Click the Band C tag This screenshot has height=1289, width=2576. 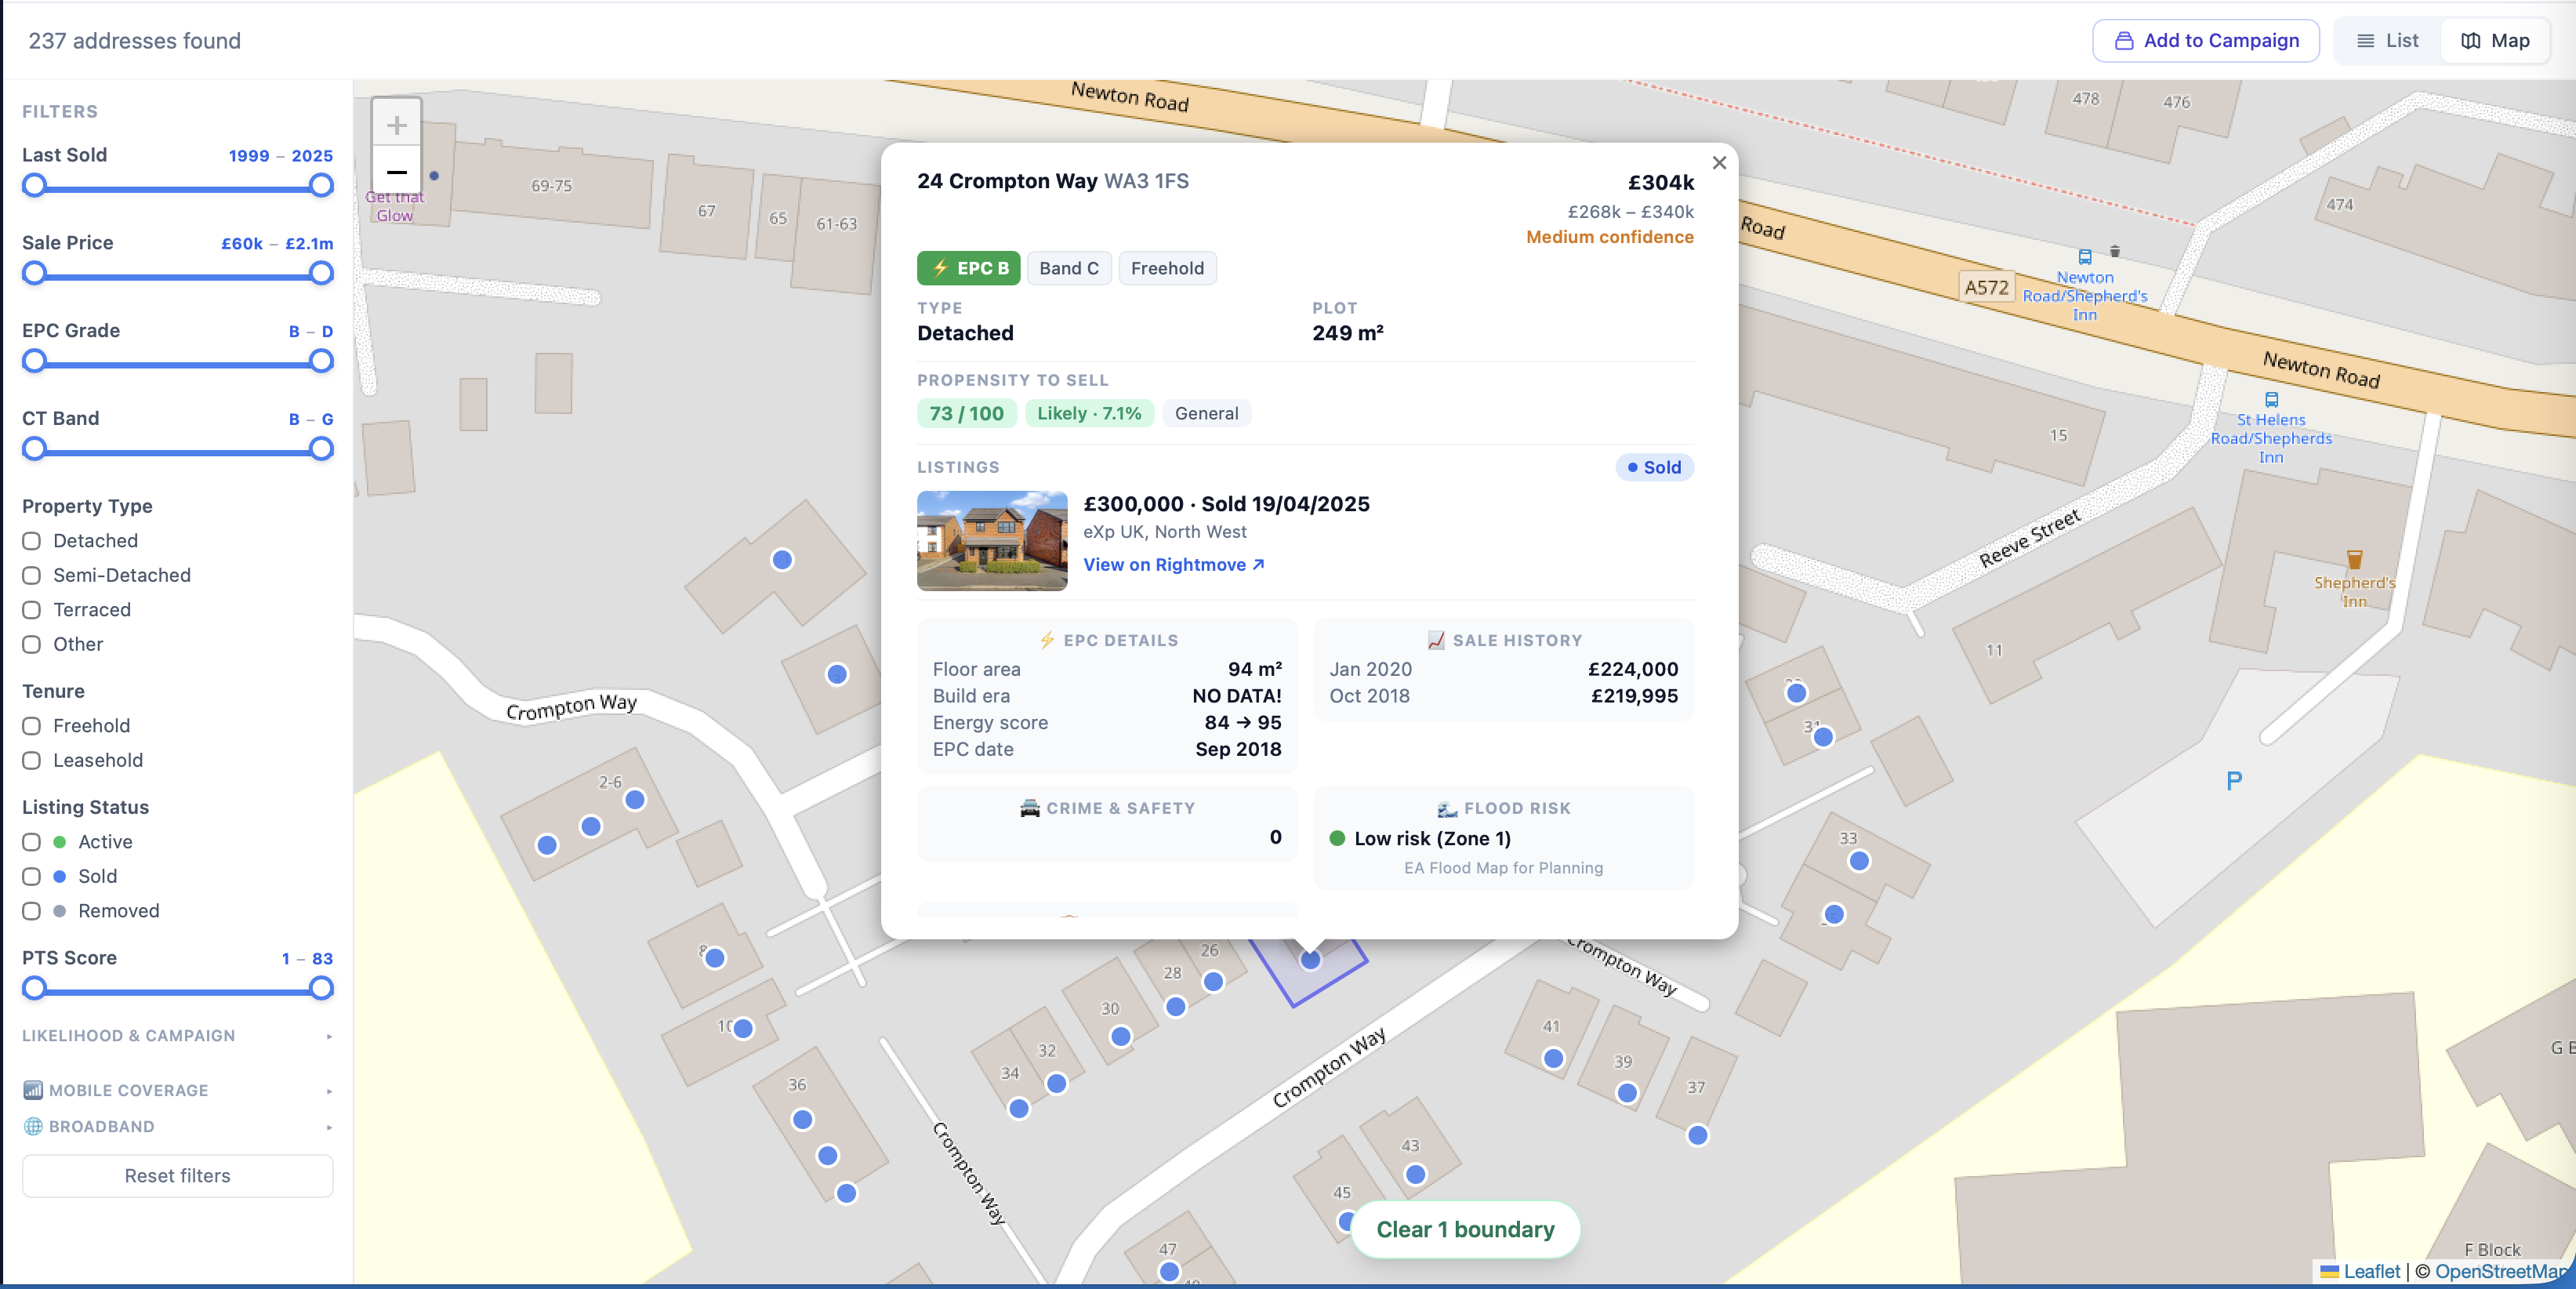click(x=1069, y=268)
